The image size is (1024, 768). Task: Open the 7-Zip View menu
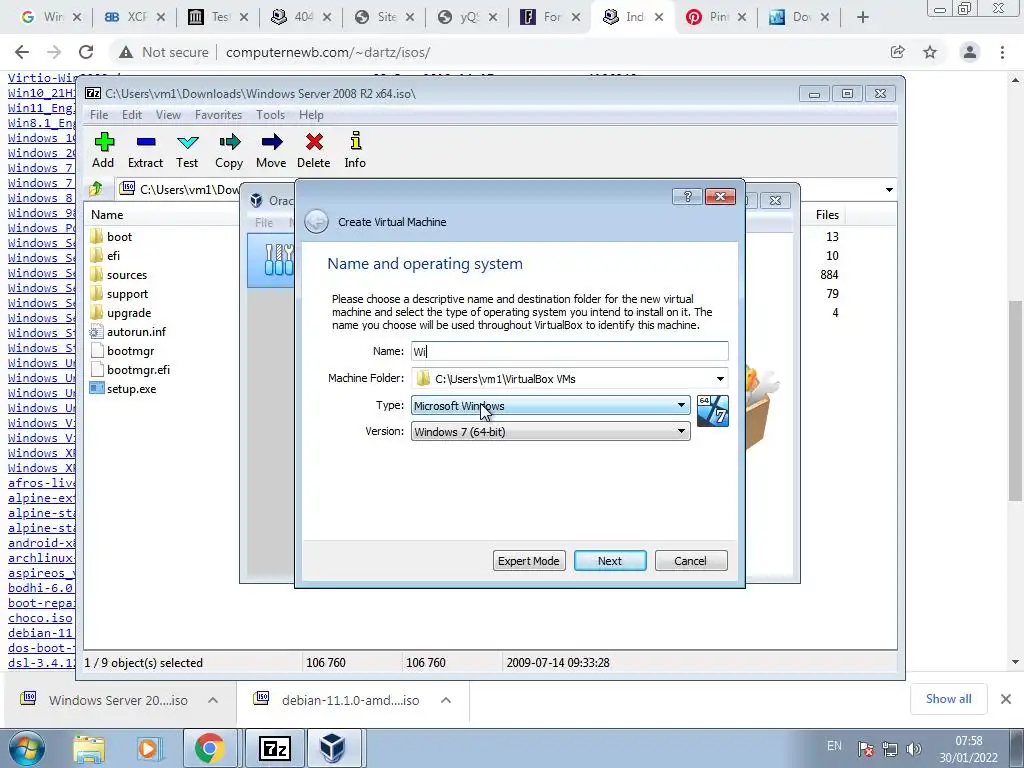point(168,115)
